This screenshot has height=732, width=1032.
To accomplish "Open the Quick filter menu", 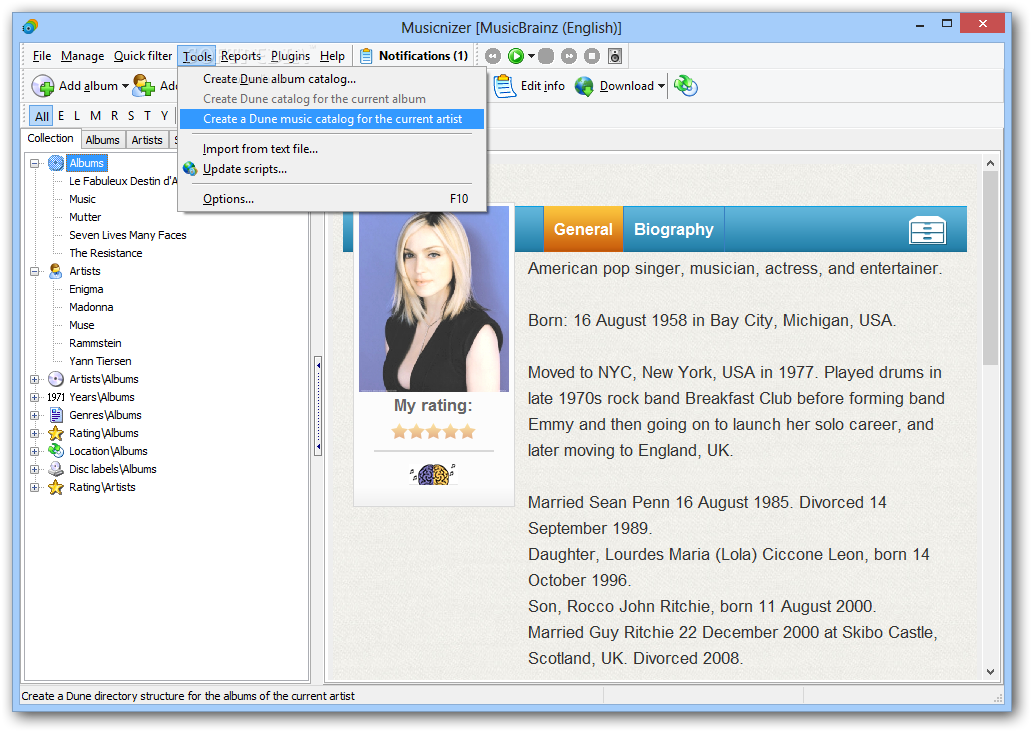I will tap(143, 56).
